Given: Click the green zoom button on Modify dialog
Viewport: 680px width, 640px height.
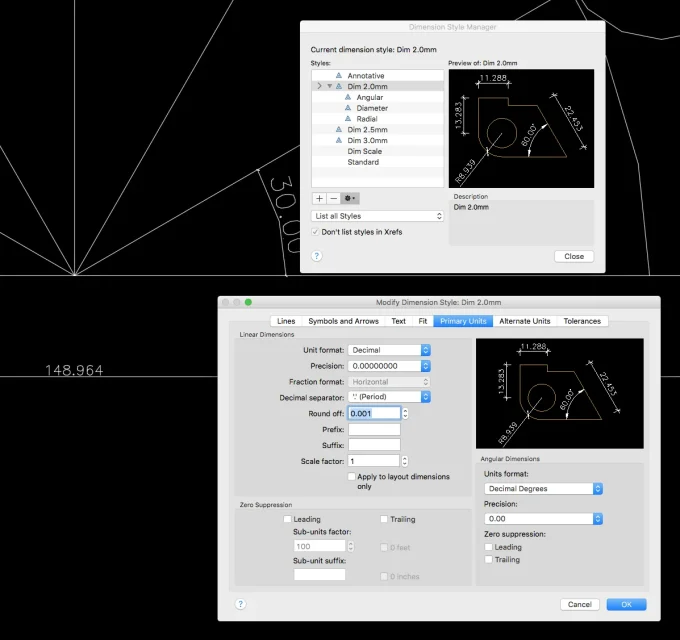Looking at the screenshot, I should (248, 302).
